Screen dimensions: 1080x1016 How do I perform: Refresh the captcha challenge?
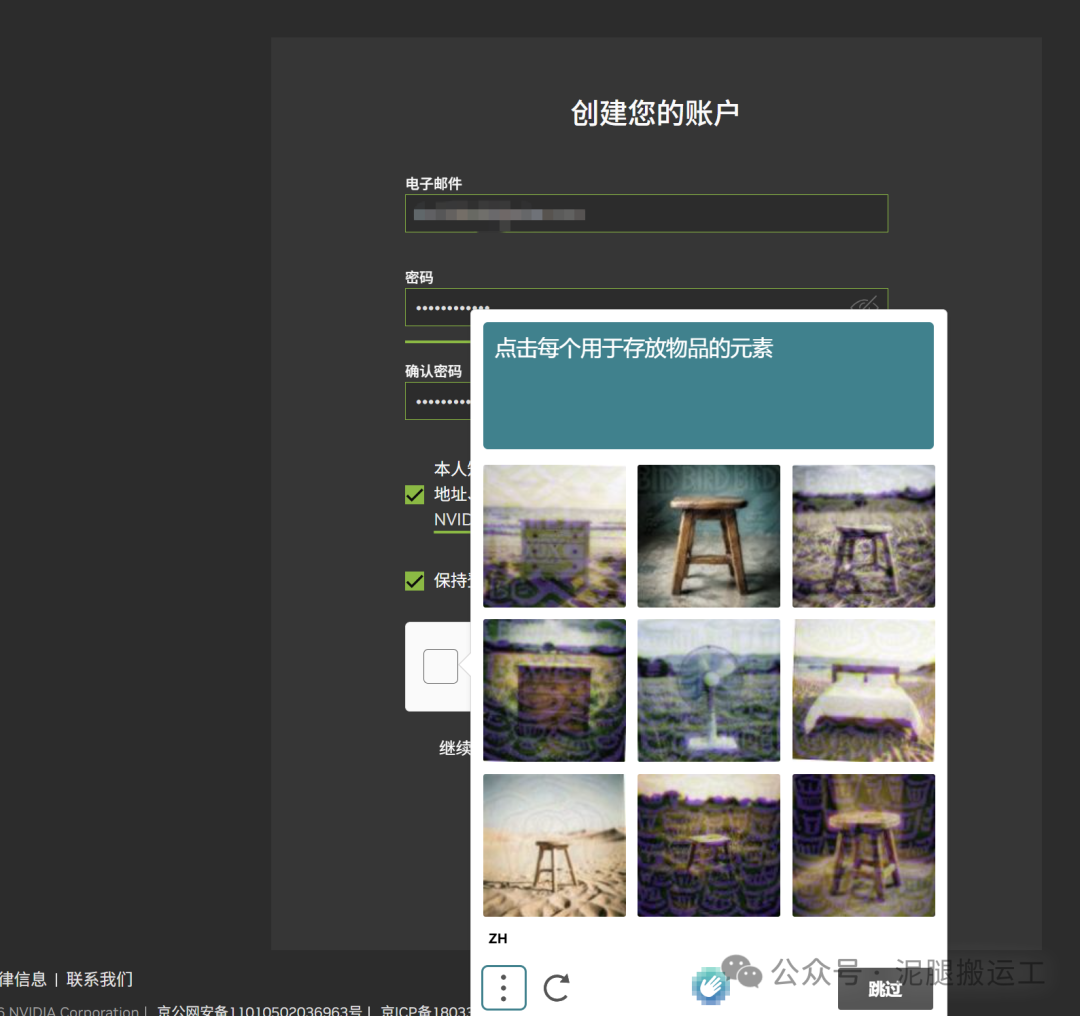tap(557, 988)
